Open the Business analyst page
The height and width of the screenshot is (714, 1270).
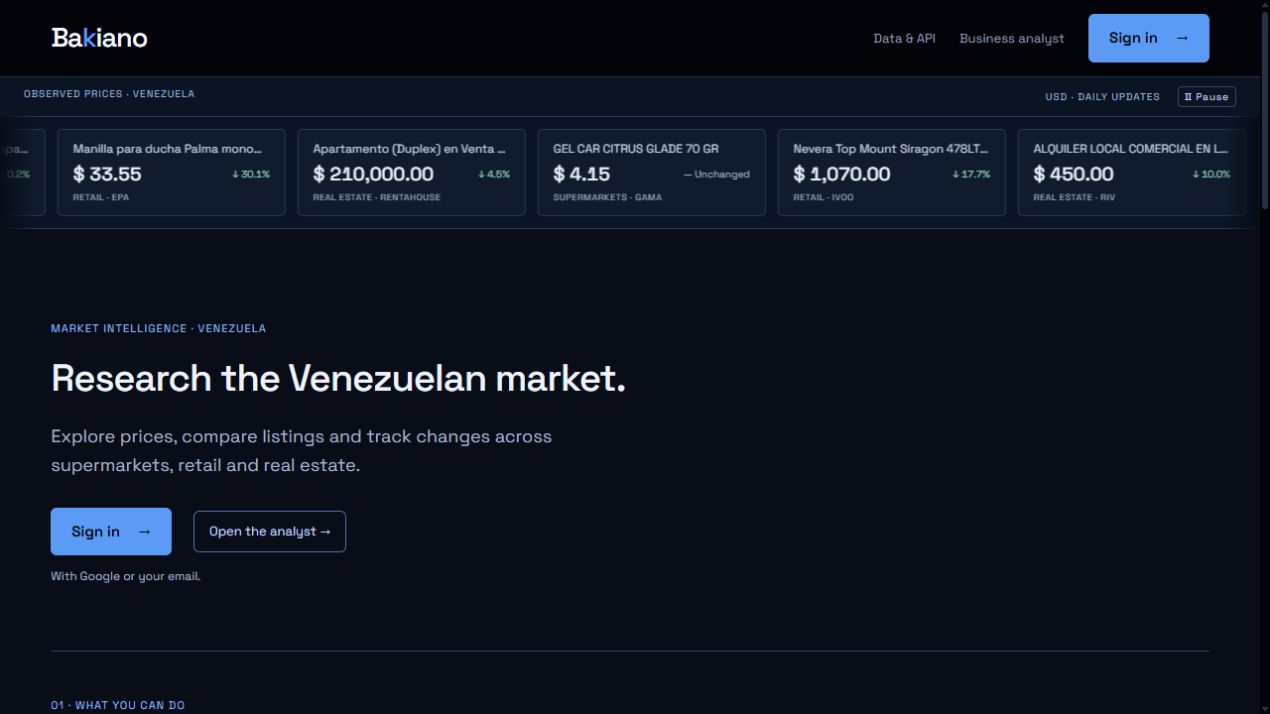pos(1012,38)
